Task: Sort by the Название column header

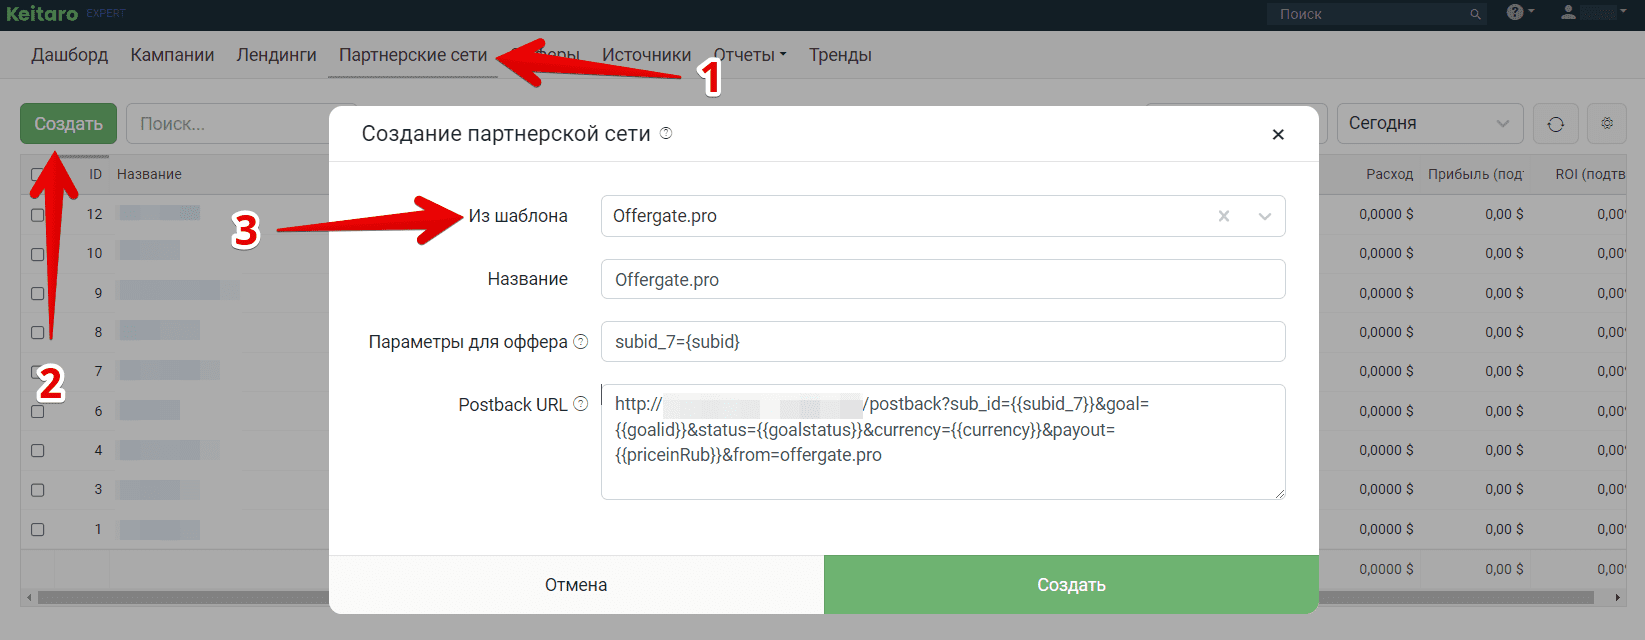Action: [x=149, y=174]
